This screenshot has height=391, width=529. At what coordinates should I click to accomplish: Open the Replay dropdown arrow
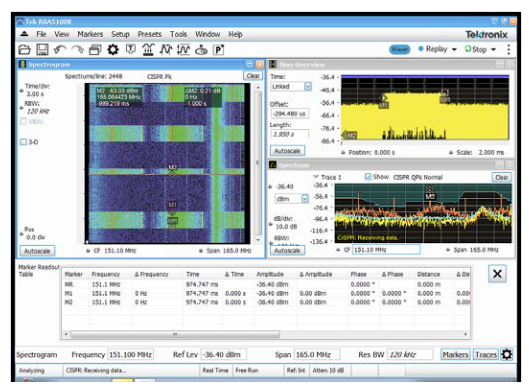(454, 50)
